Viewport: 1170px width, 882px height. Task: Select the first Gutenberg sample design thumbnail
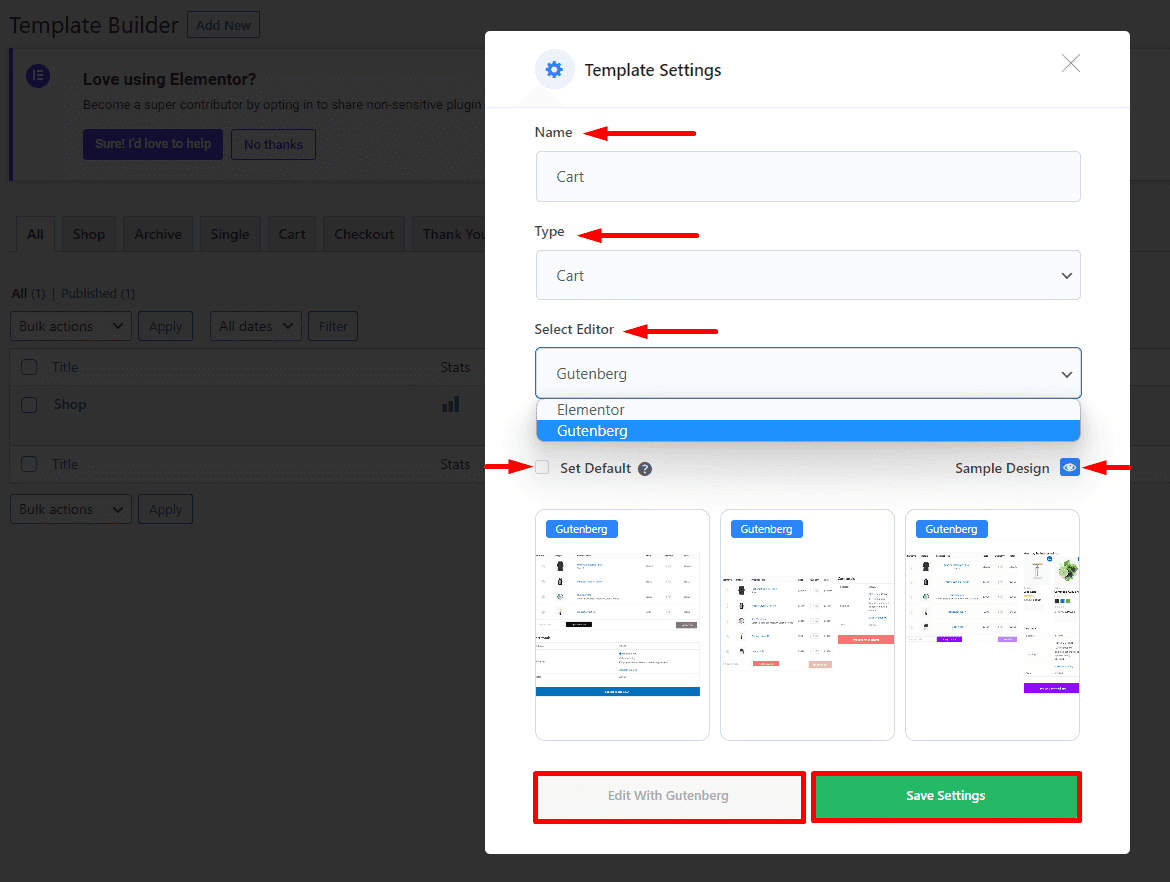coord(622,625)
